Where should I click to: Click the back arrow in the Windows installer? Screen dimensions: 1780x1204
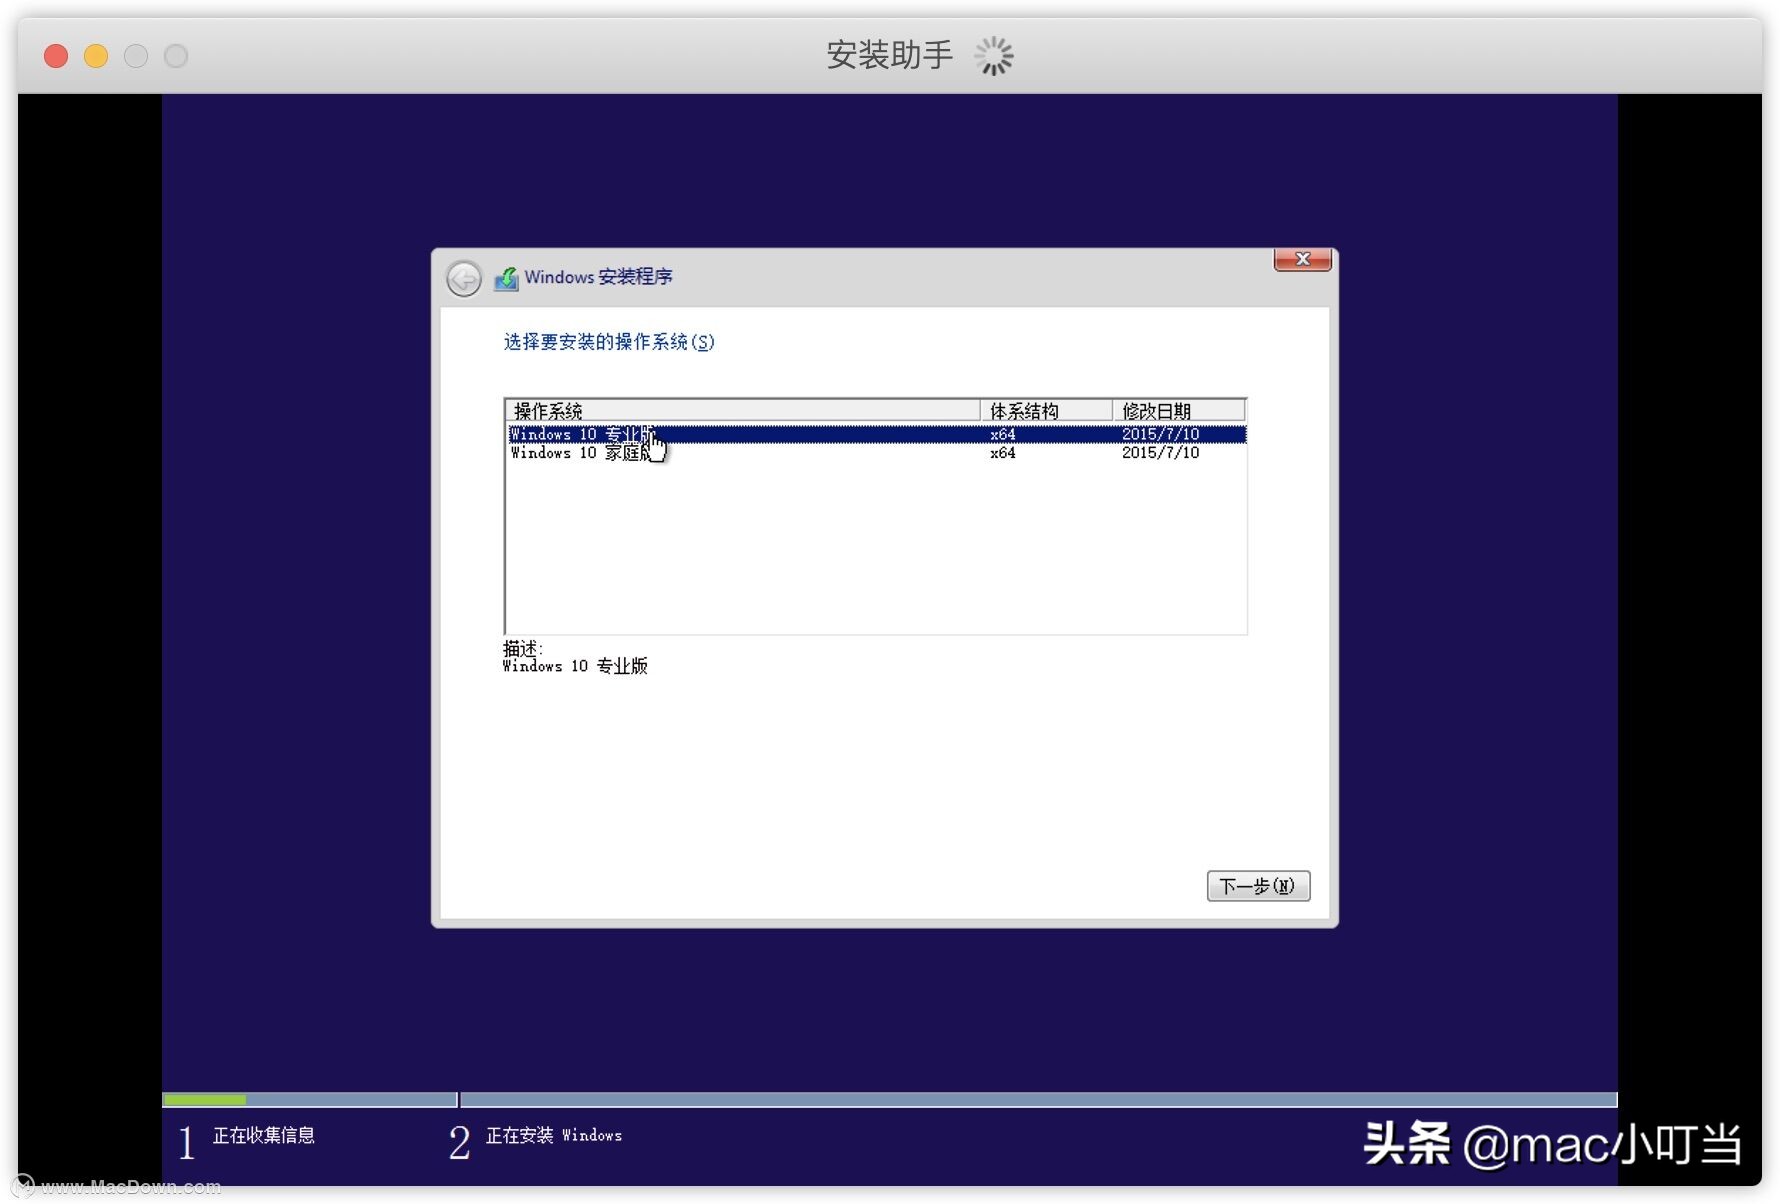pos(463,280)
